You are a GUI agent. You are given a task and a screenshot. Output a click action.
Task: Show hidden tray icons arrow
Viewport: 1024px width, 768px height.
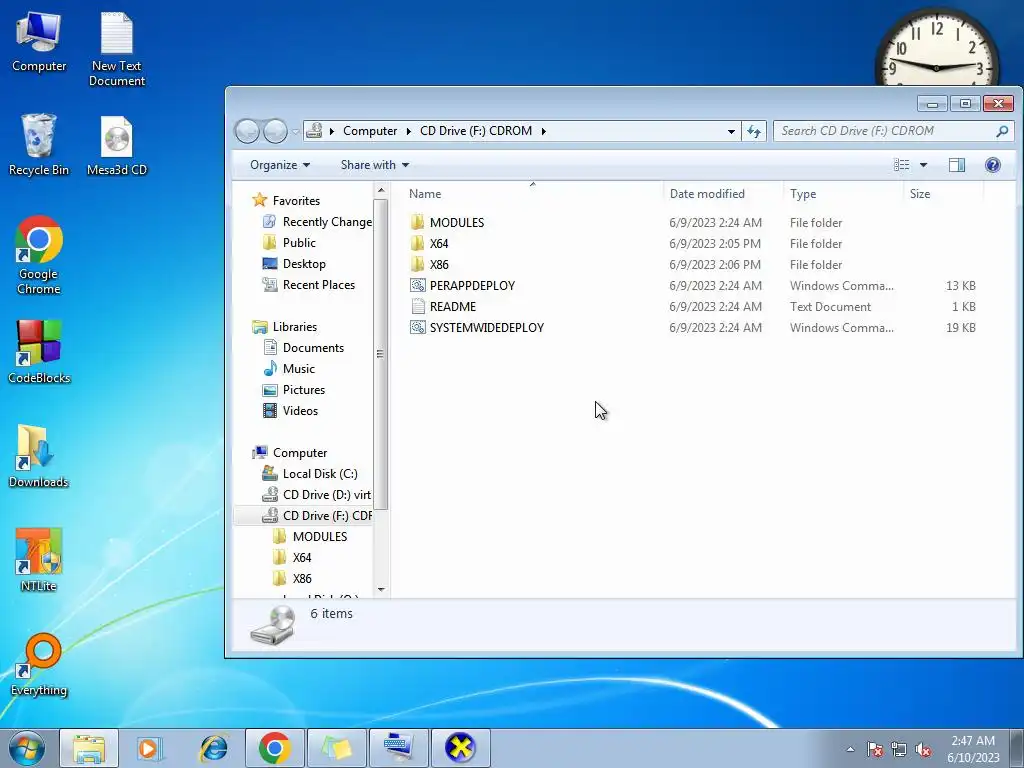click(850, 749)
